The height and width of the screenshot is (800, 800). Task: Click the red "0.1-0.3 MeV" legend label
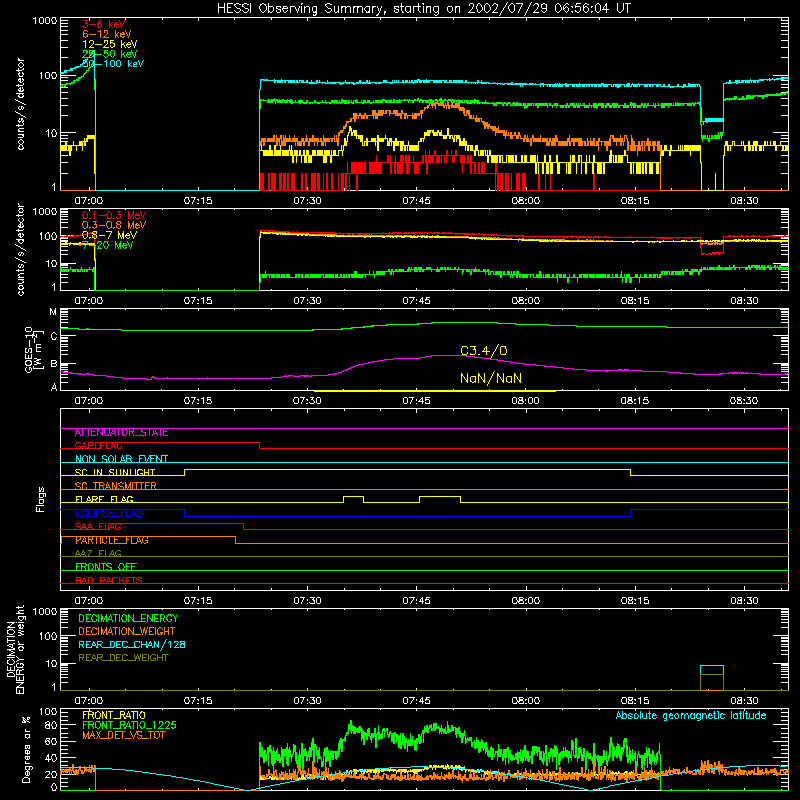click(x=114, y=215)
